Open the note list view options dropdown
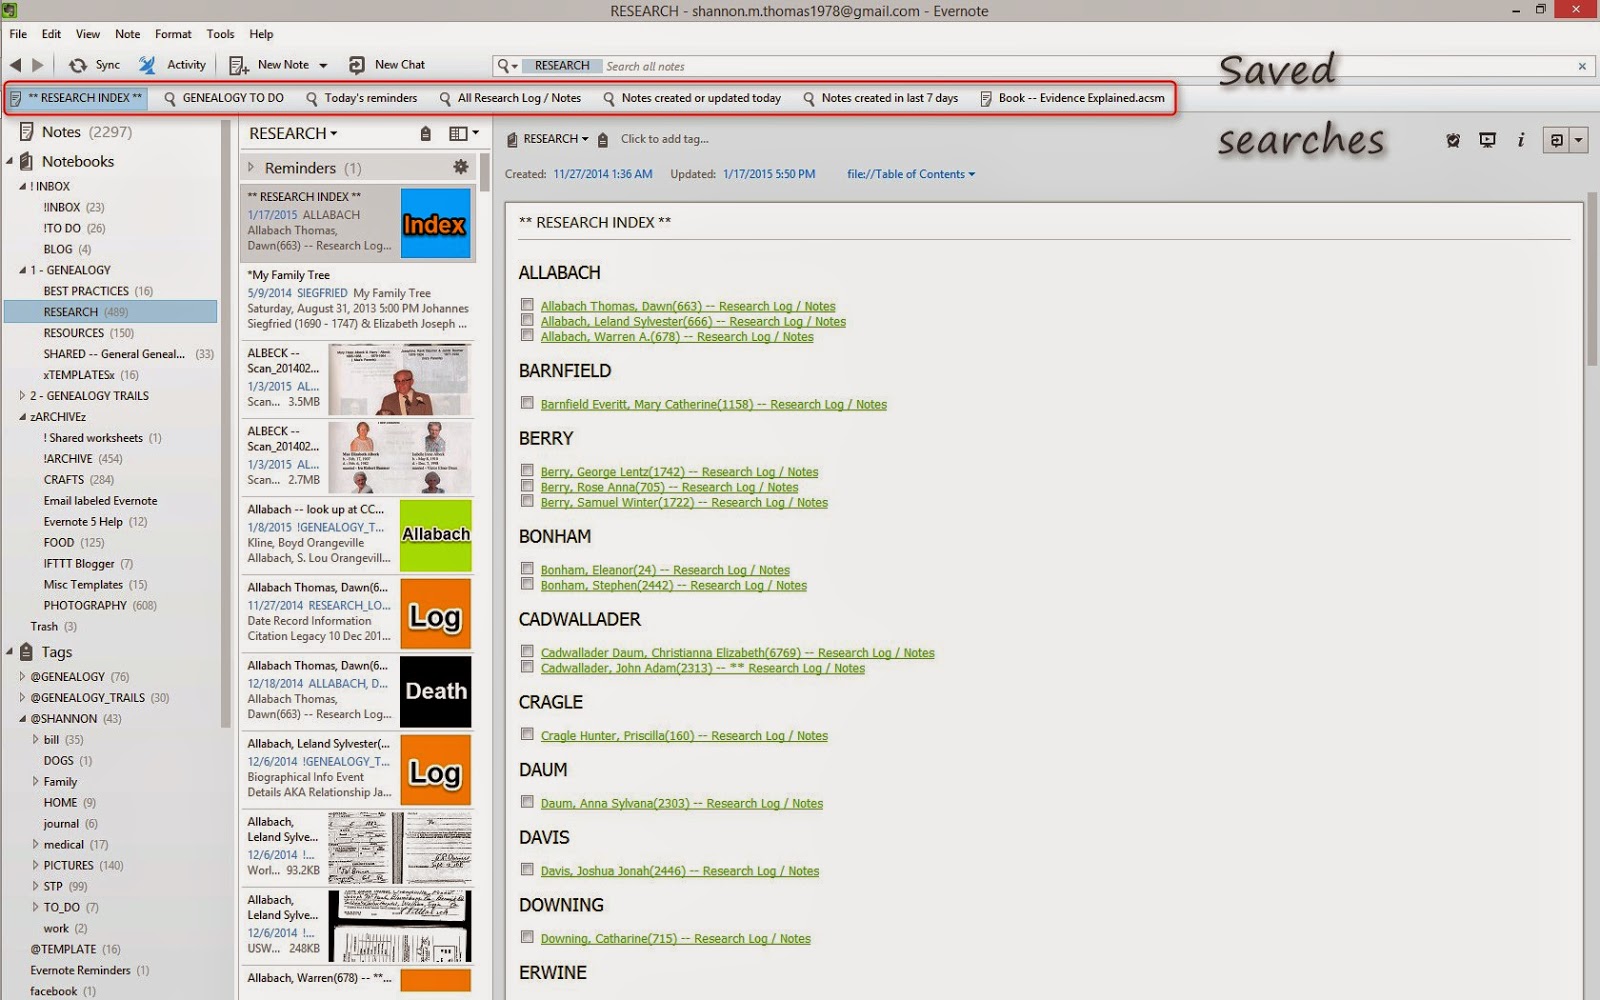Screen dimensions: 1600x1000 (x=464, y=133)
